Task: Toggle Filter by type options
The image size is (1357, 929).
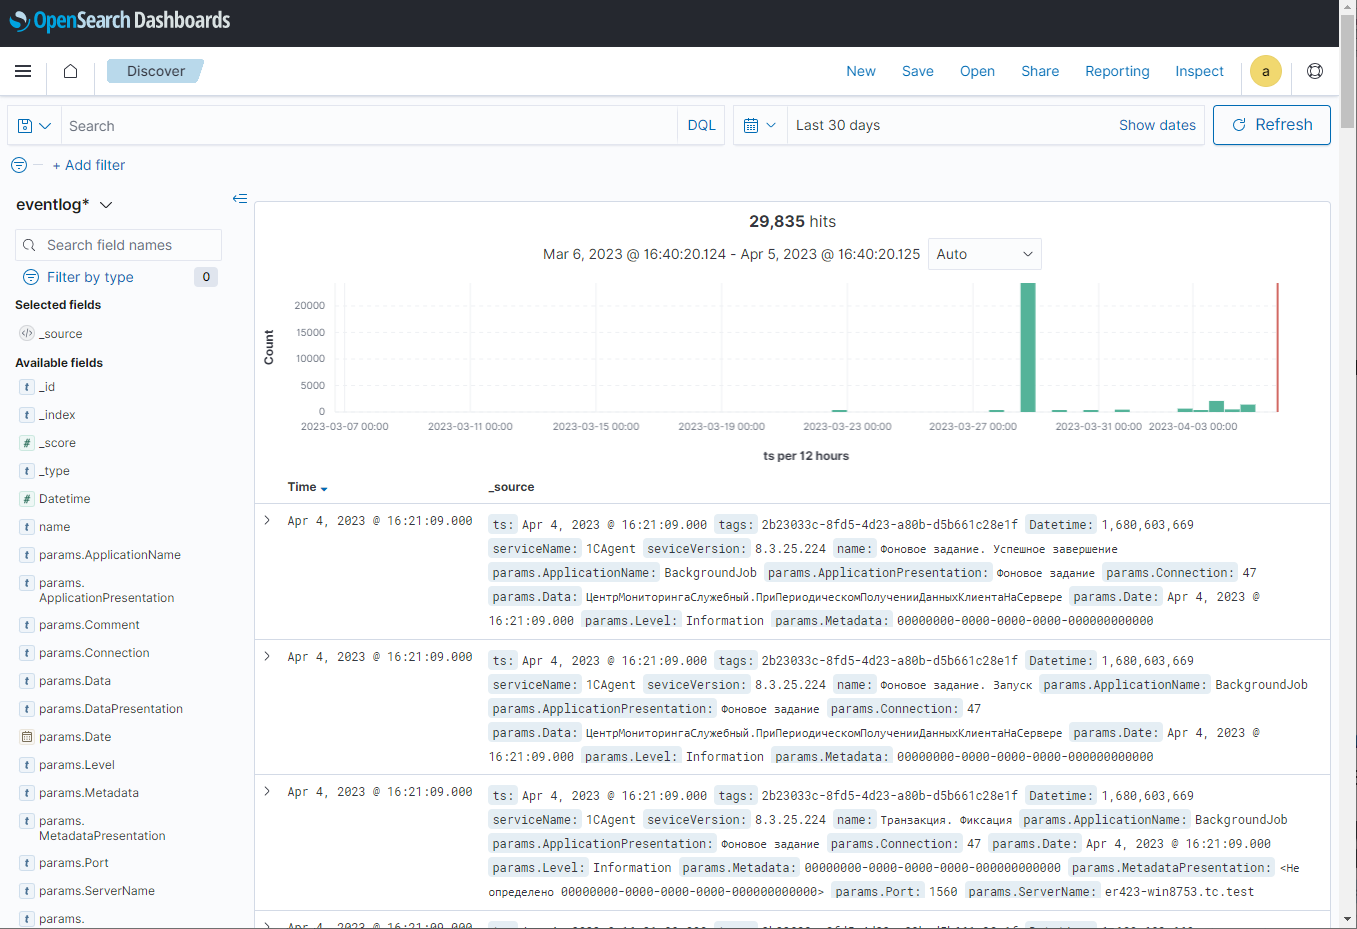Action: pos(90,277)
